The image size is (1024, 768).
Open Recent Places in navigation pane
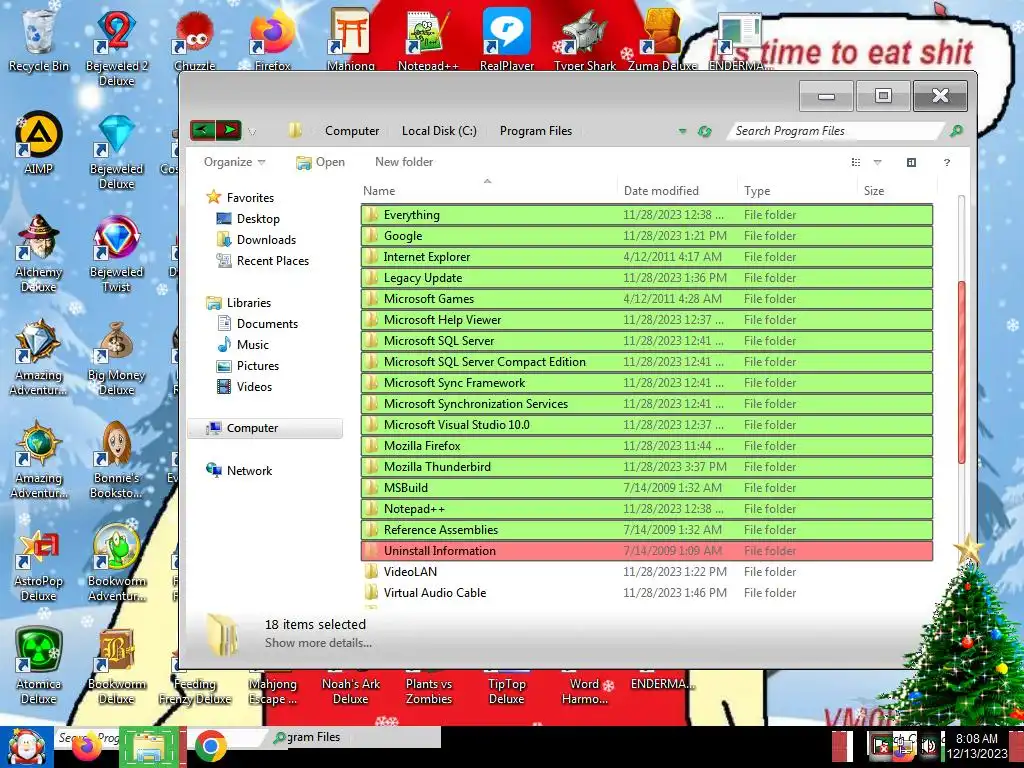pyautogui.click(x=263, y=261)
